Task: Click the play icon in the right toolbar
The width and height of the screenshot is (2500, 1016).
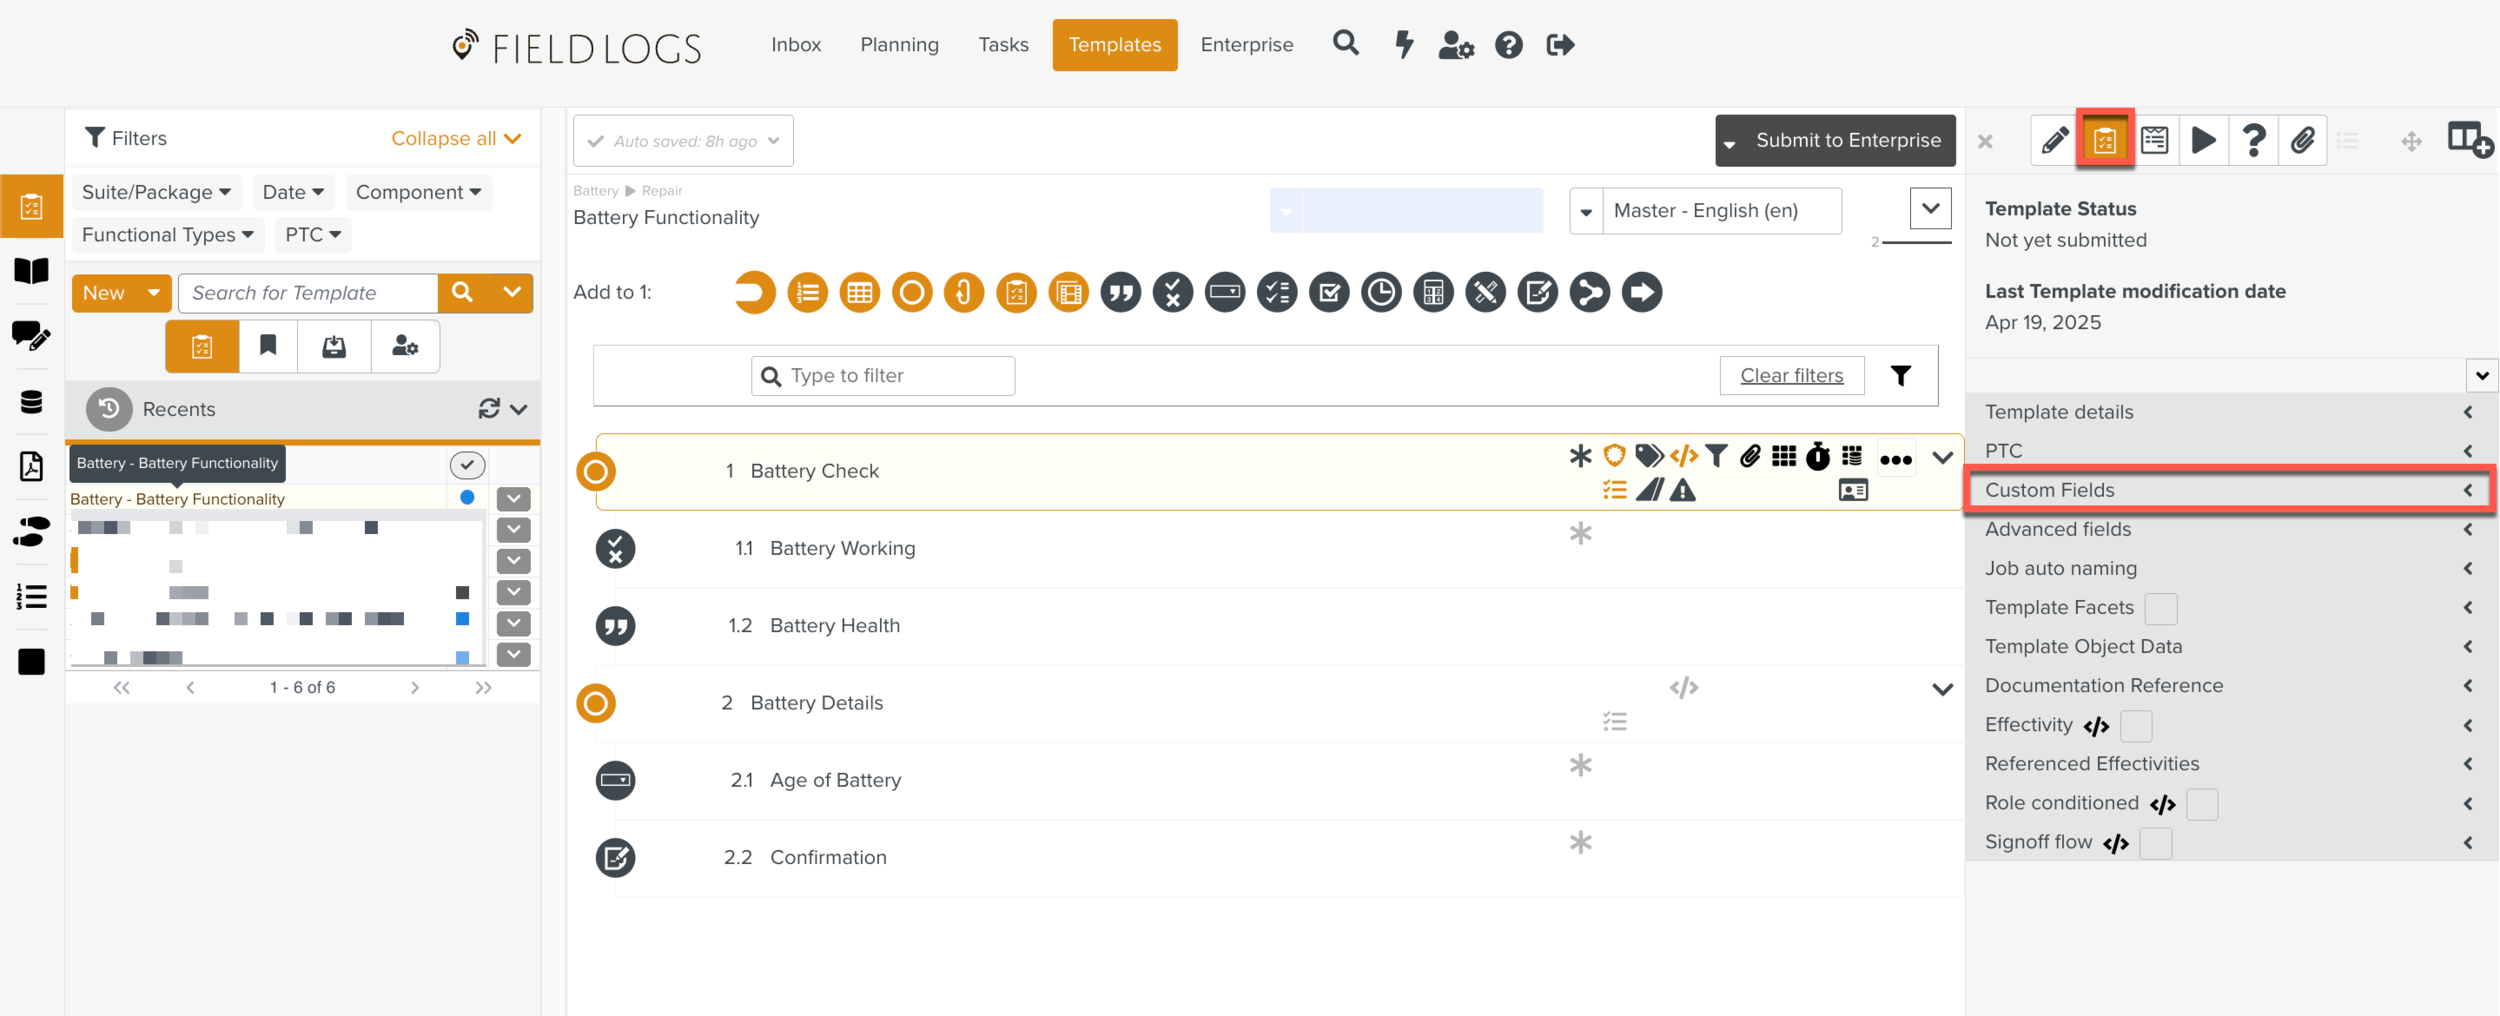Action: tap(2204, 140)
